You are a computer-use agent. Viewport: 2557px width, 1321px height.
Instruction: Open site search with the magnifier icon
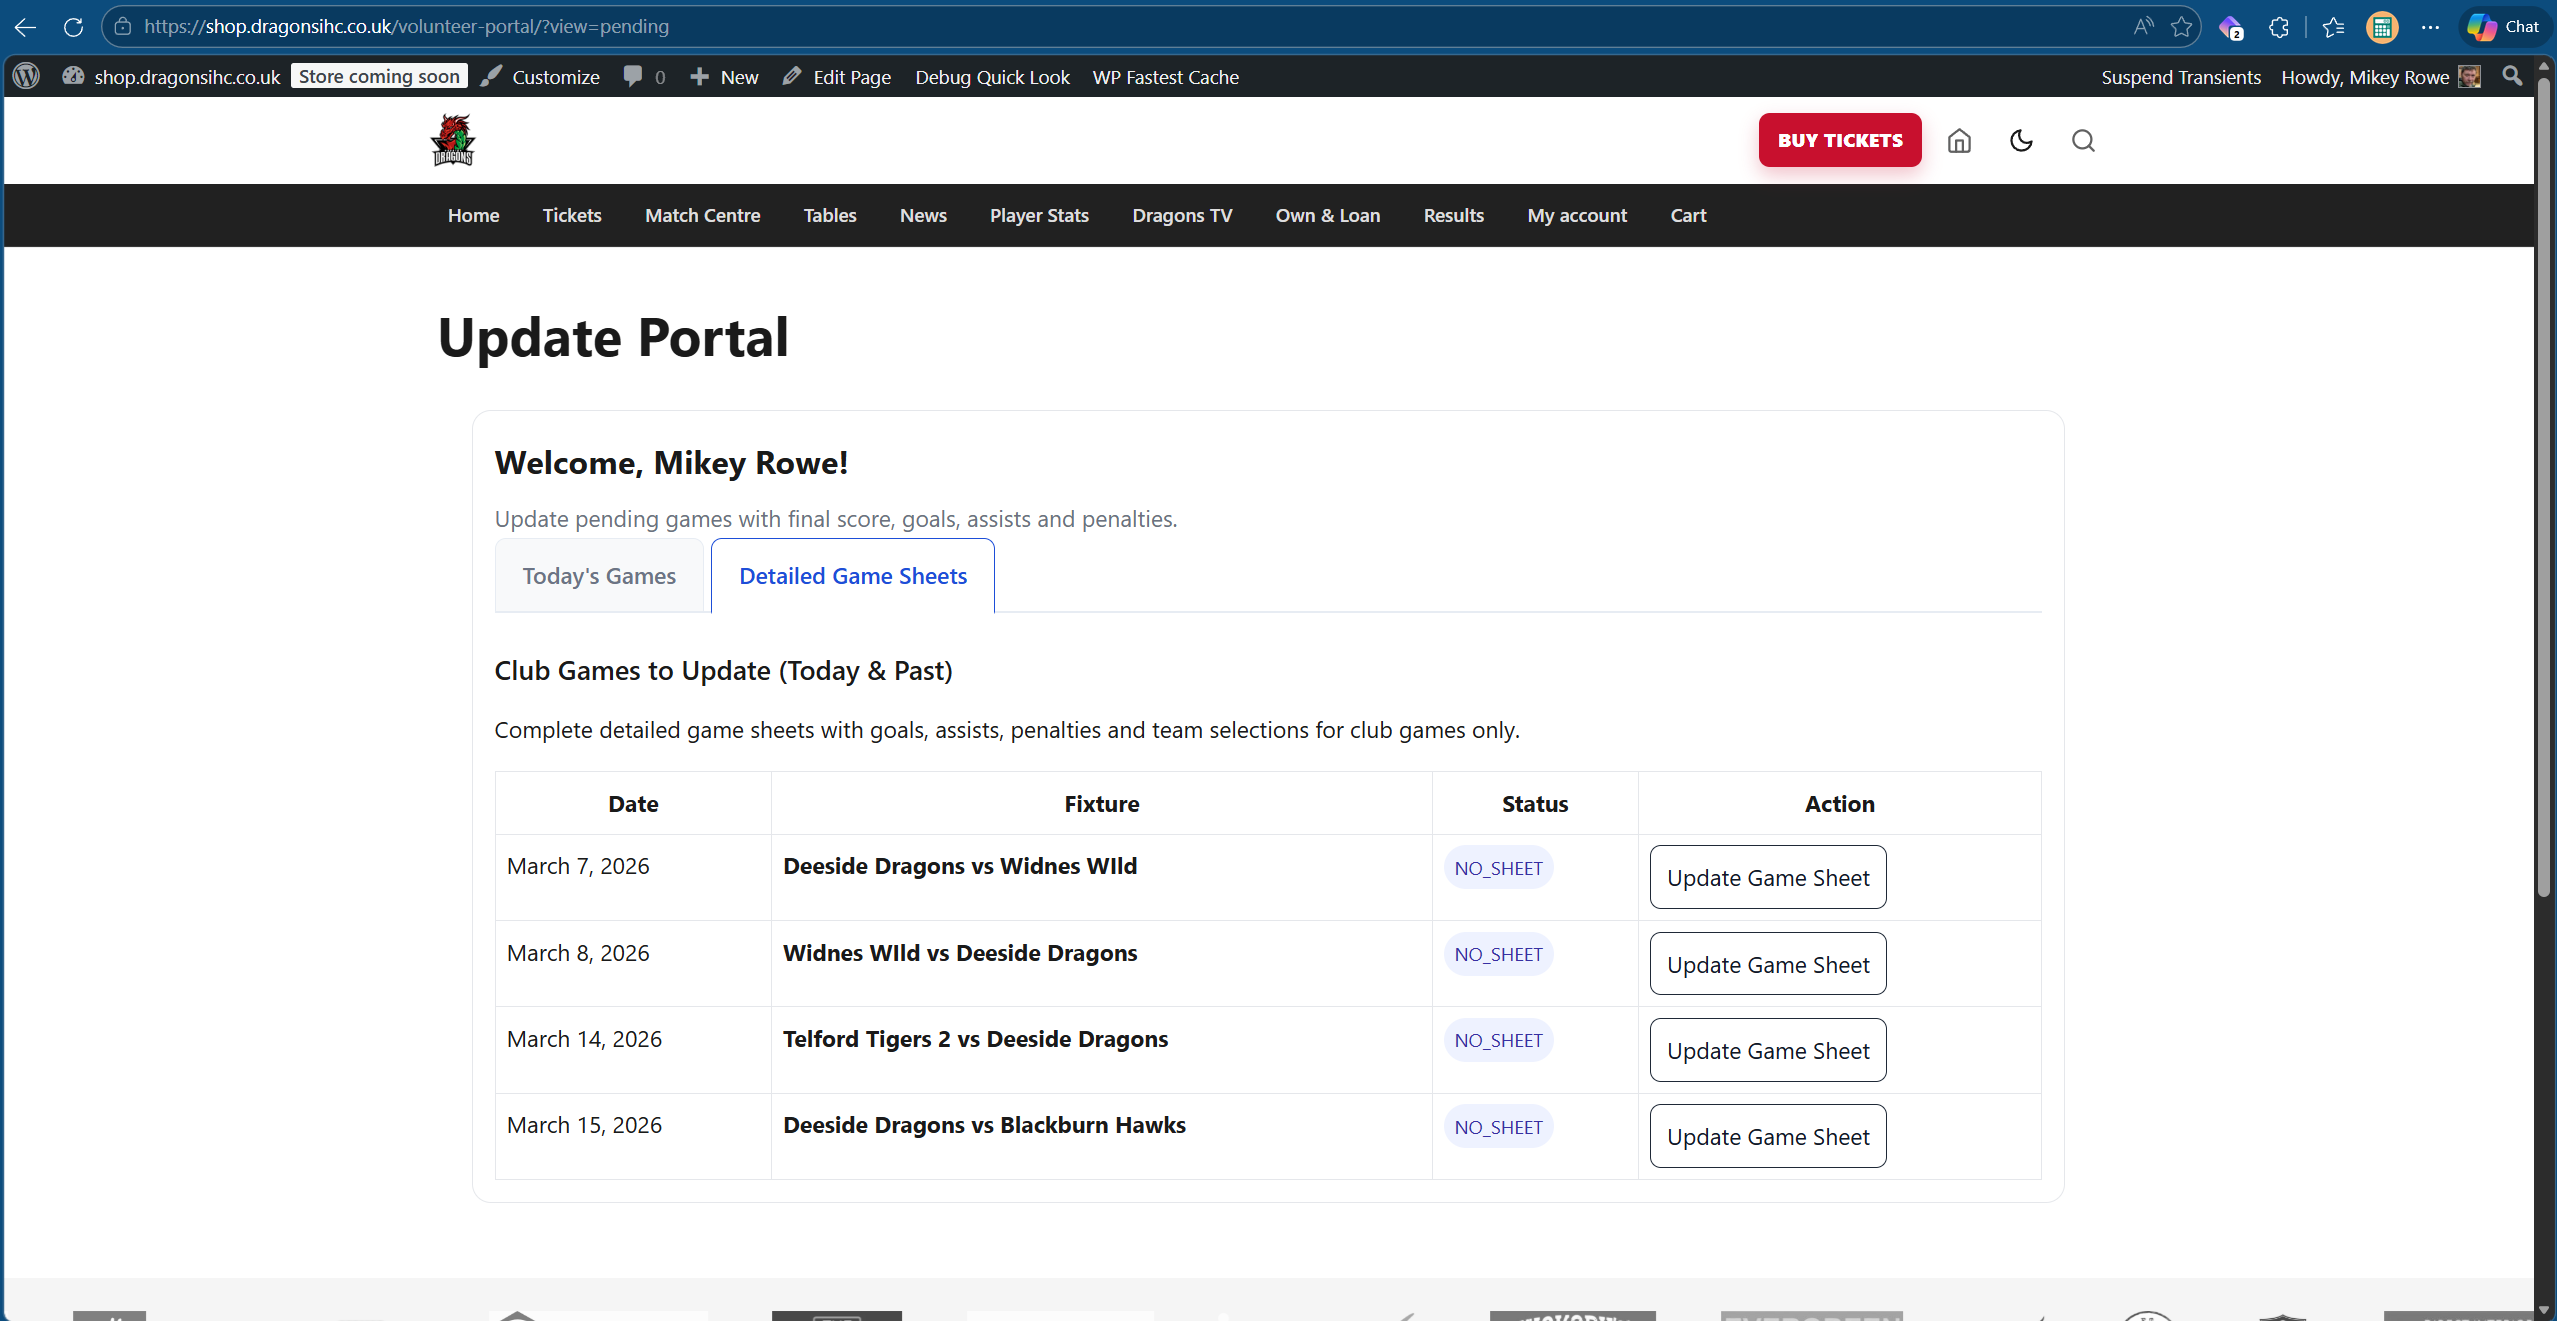click(2083, 141)
